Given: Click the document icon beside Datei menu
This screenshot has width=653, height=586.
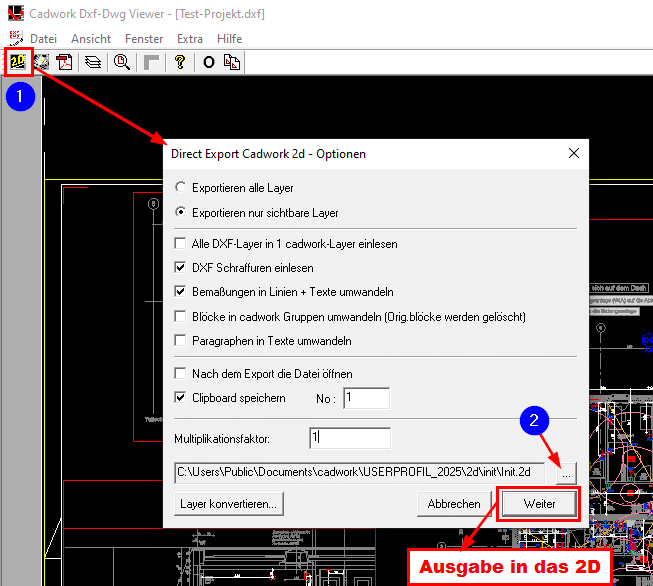Looking at the screenshot, I should coord(16,38).
